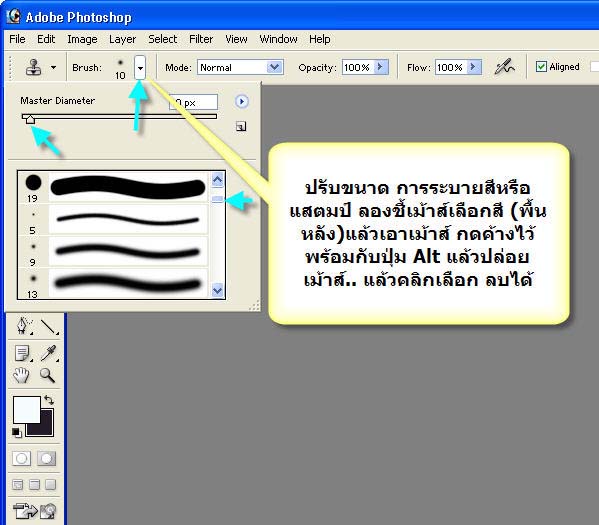Toggle the Brush preset picker arrow
The width and height of the screenshot is (599, 525).
pos(140,68)
